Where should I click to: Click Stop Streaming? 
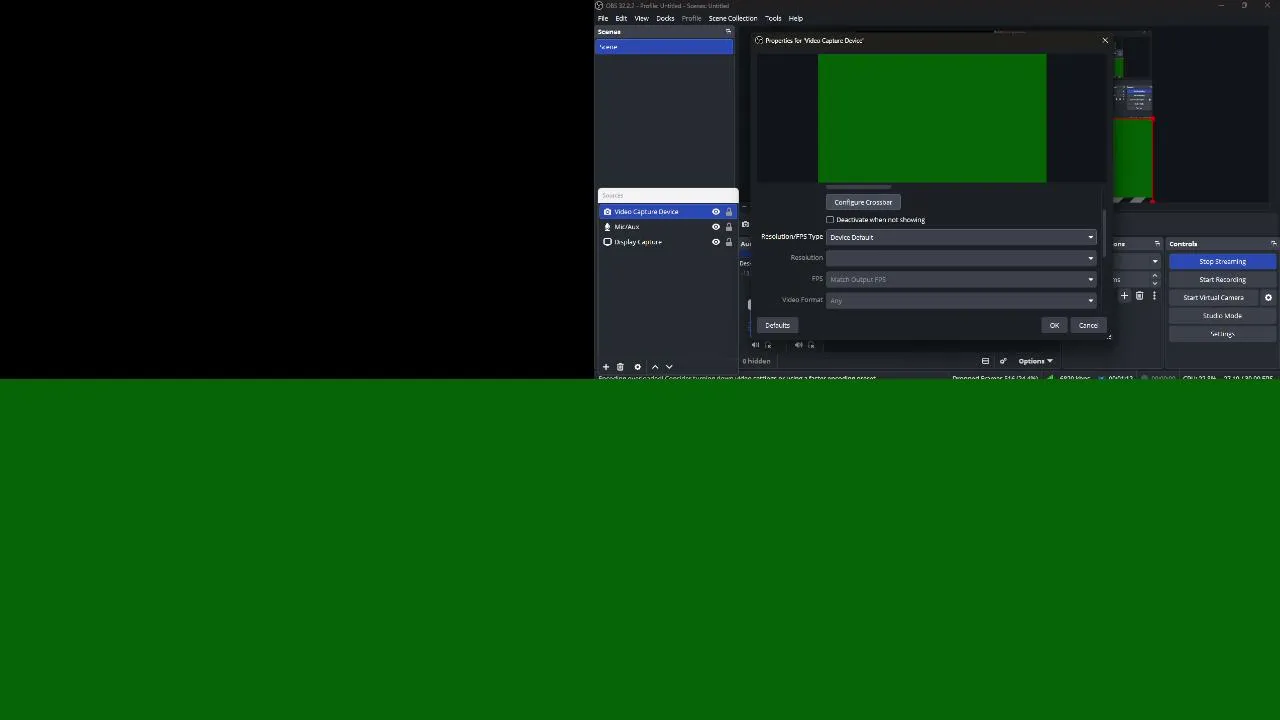click(x=1222, y=262)
